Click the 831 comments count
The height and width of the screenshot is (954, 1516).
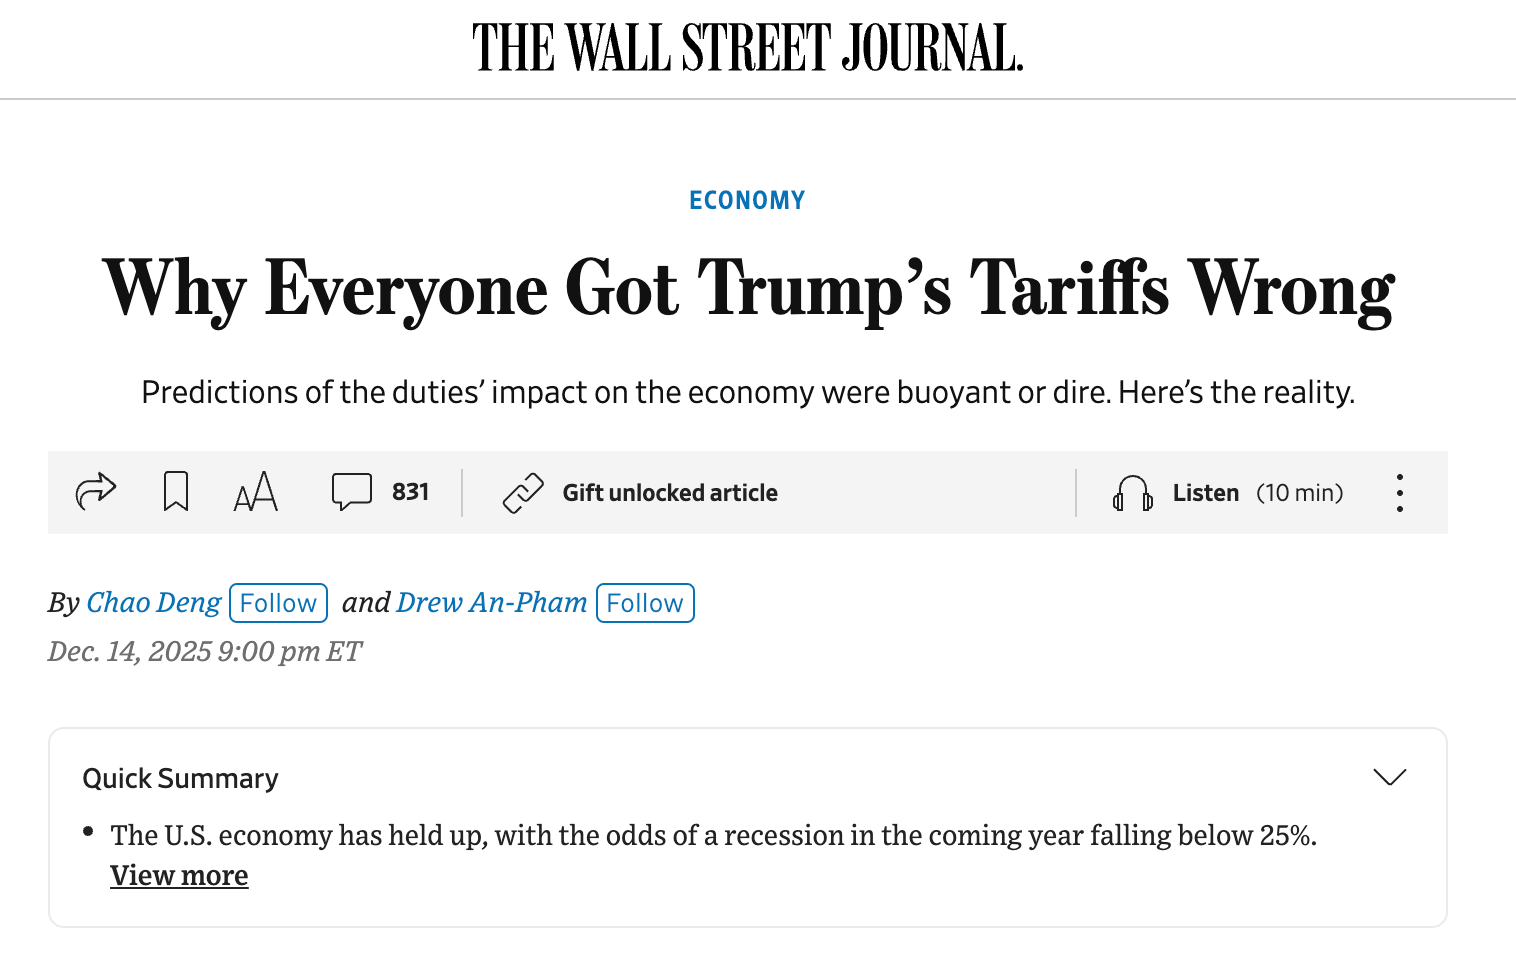pos(410,492)
